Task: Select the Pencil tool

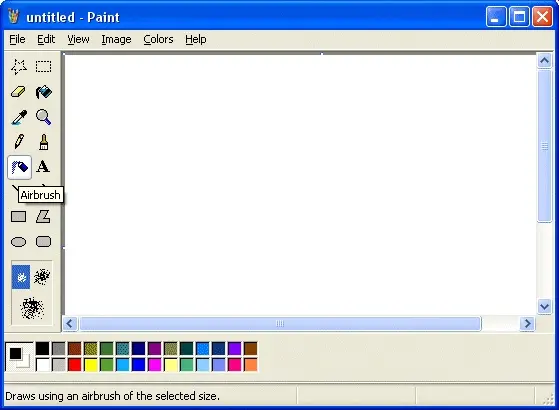Action: (x=19, y=142)
